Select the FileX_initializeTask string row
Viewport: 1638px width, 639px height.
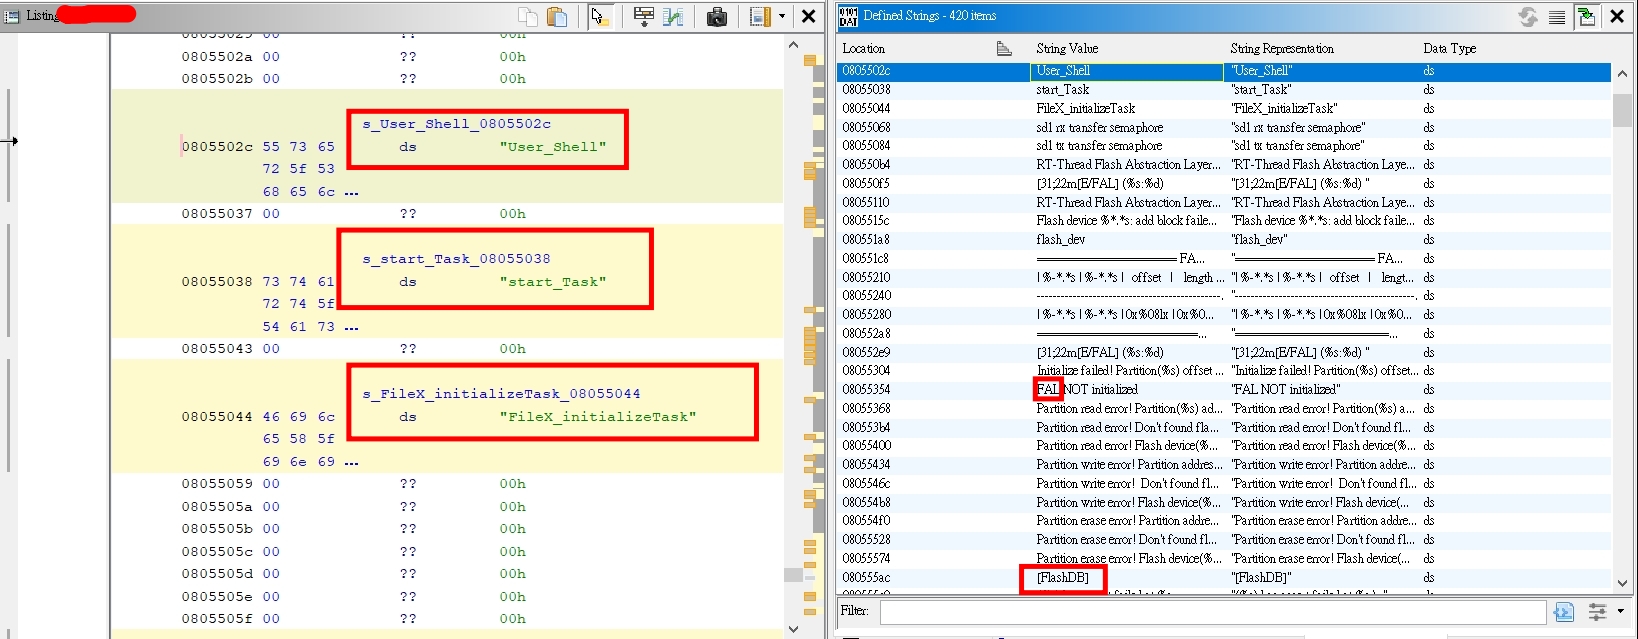1224,108
